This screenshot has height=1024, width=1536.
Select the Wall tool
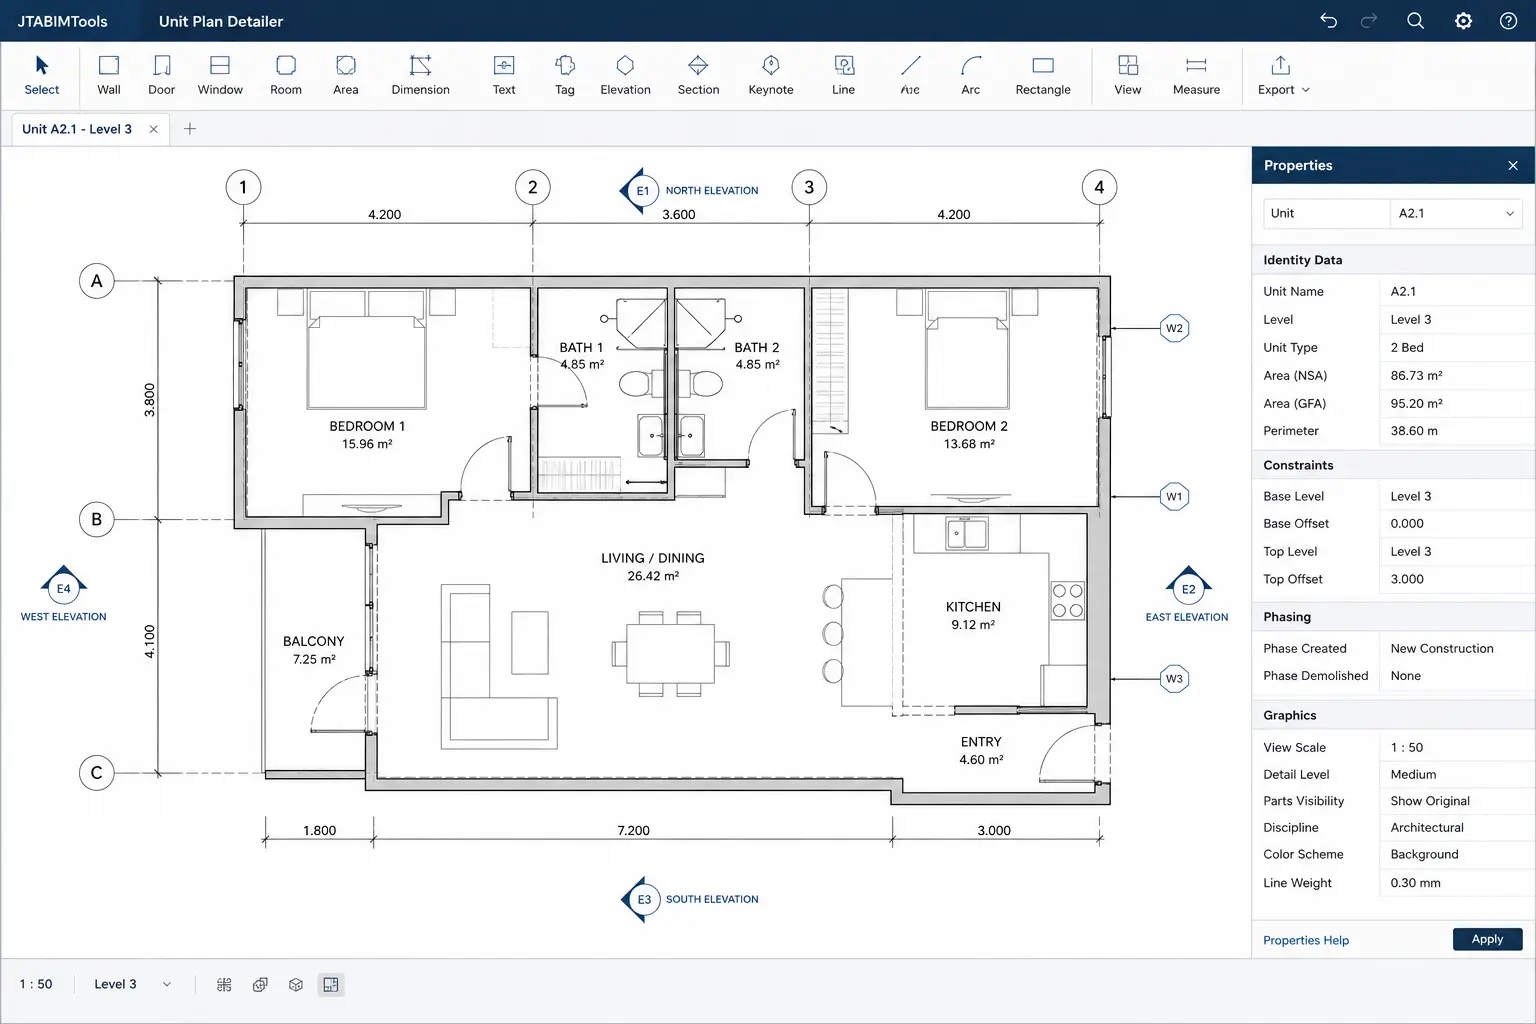[x=109, y=75]
